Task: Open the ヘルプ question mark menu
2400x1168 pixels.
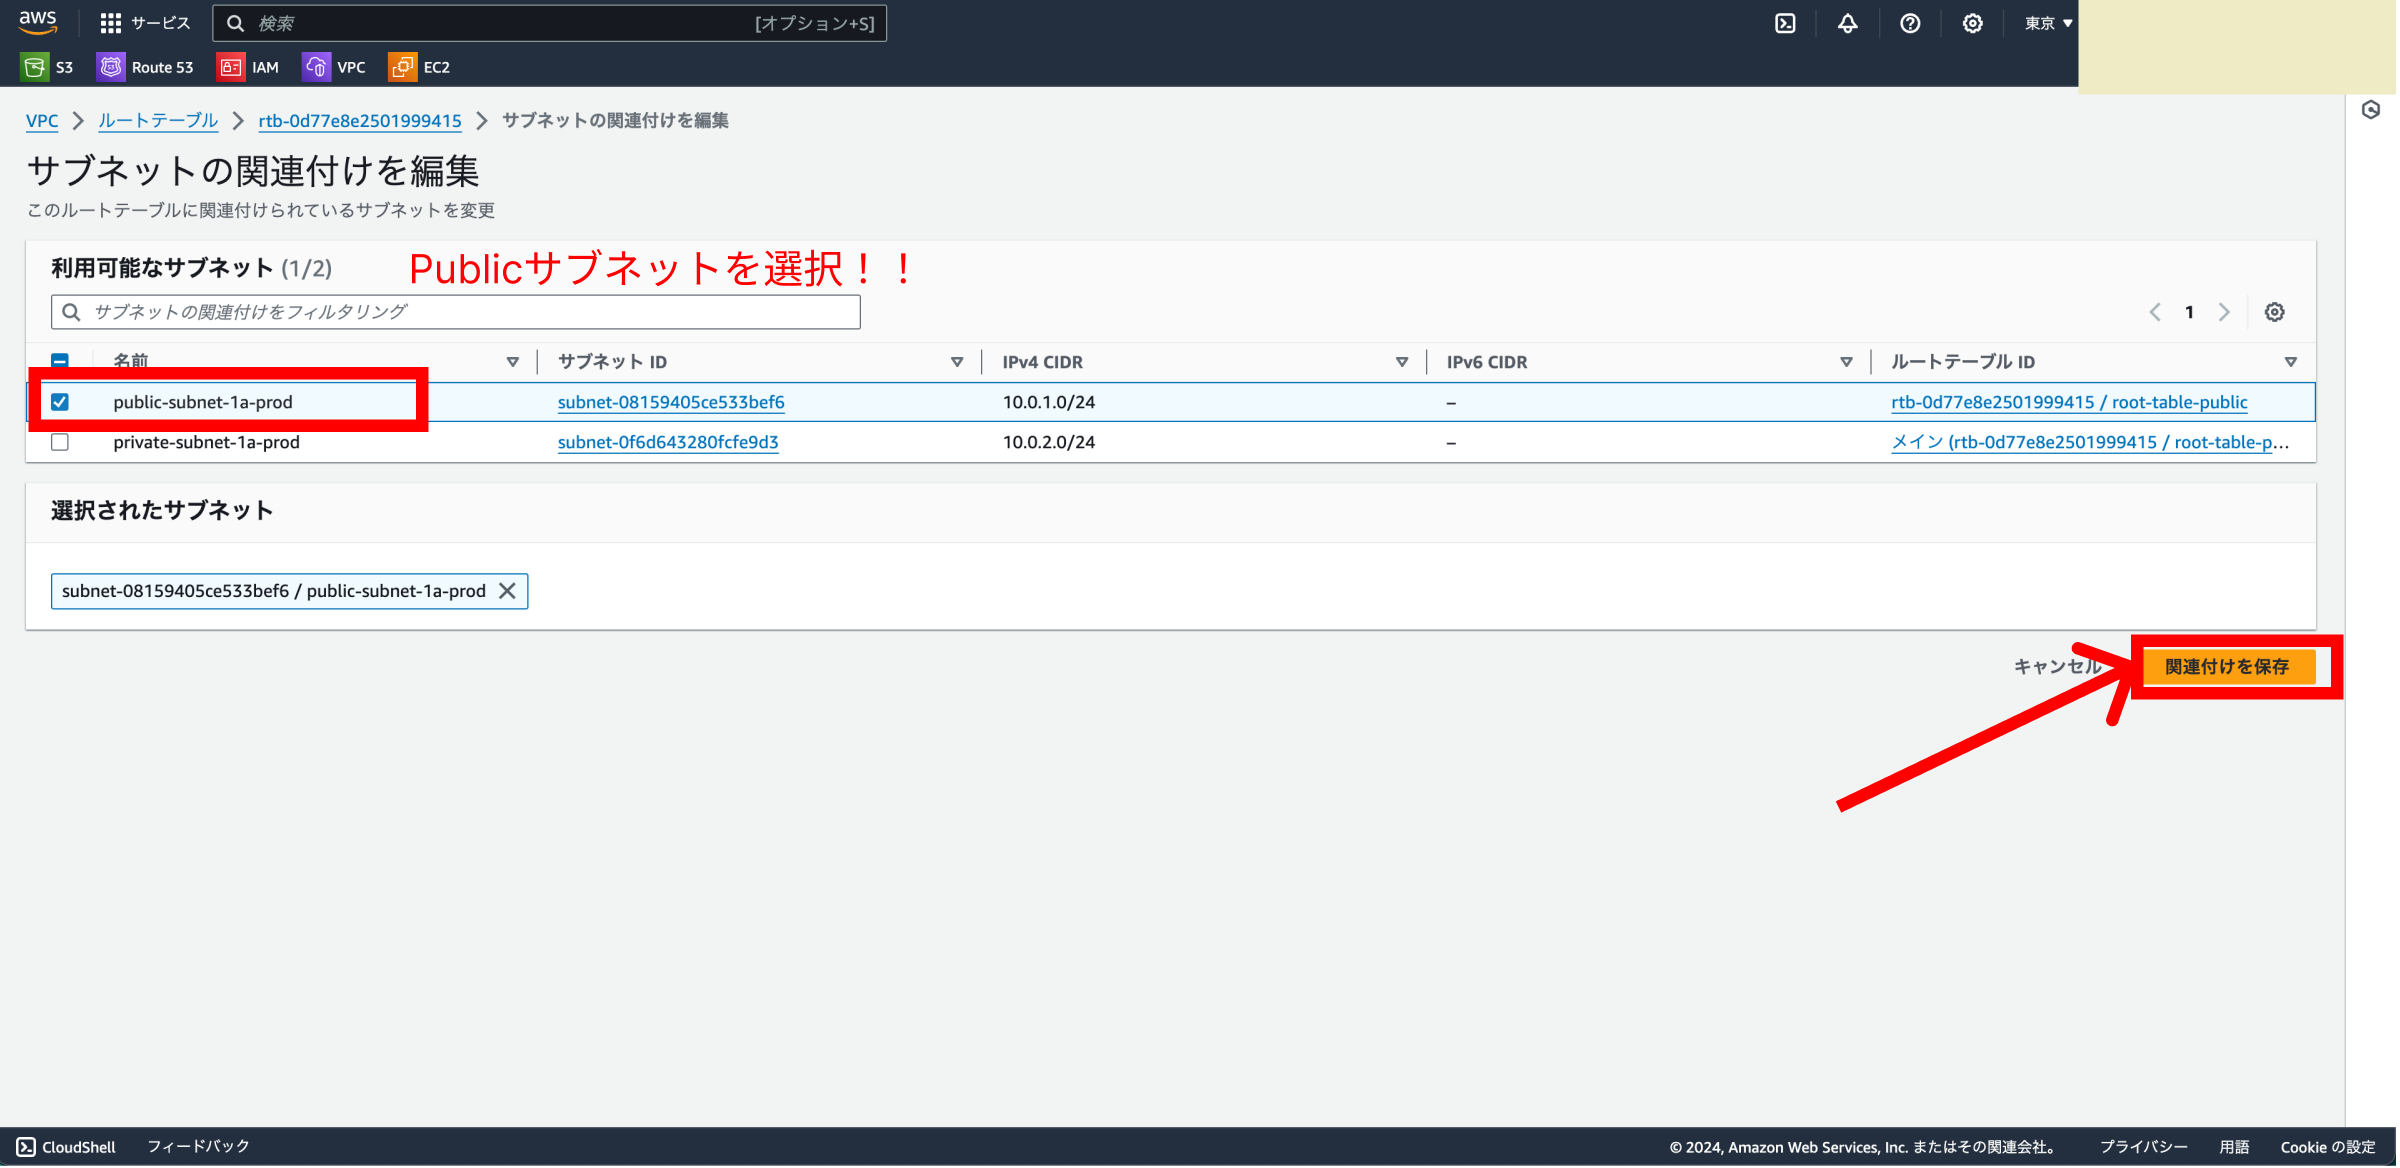Action: pyautogui.click(x=1910, y=23)
